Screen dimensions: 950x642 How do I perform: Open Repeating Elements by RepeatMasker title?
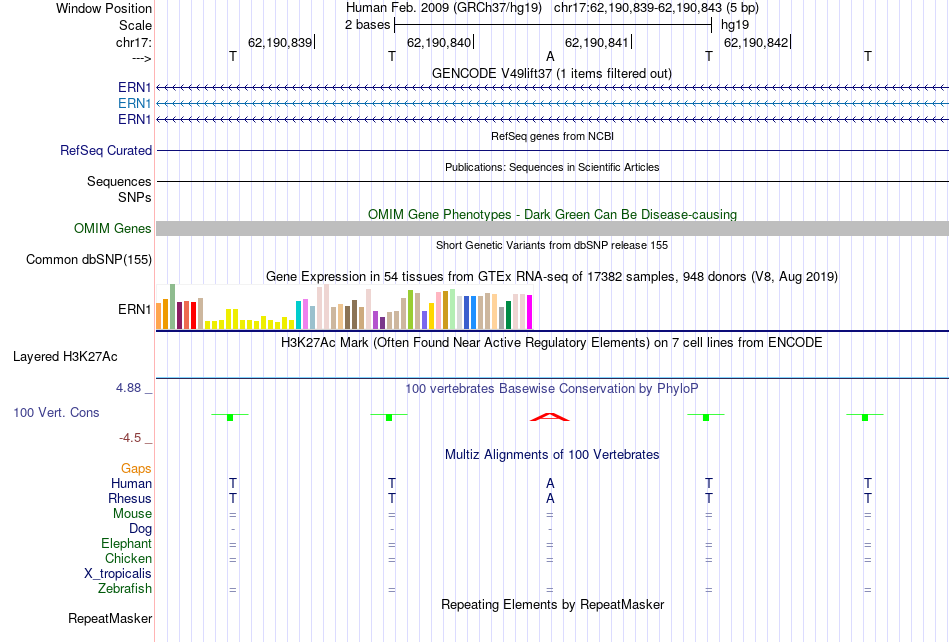click(x=553, y=604)
